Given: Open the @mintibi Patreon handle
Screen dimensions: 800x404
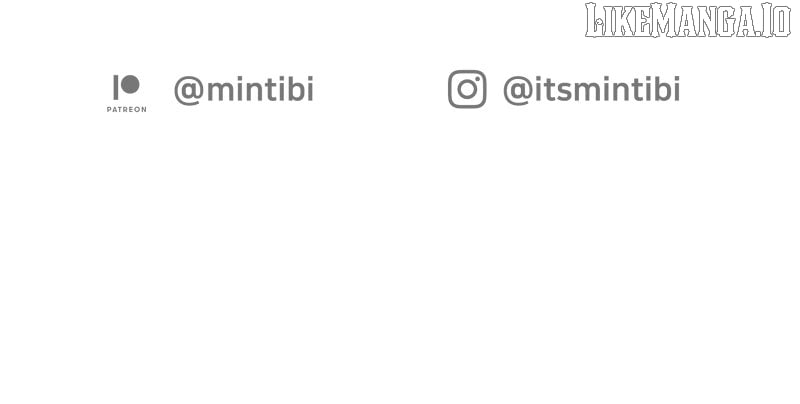Looking at the screenshot, I should (x=244, y=90).
